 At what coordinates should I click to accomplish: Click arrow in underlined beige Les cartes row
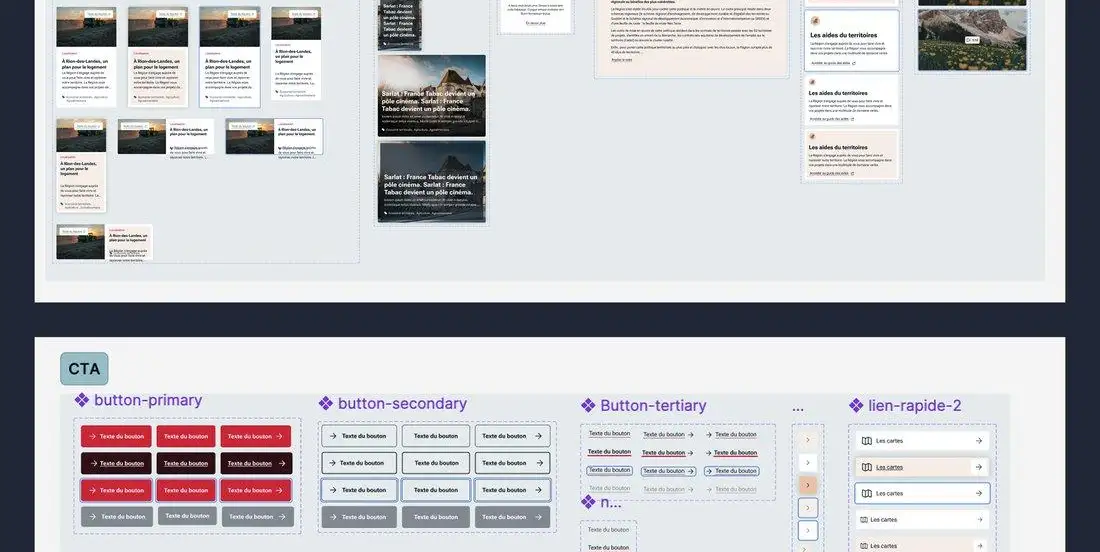pyautogui.click(x=979, y=467)
